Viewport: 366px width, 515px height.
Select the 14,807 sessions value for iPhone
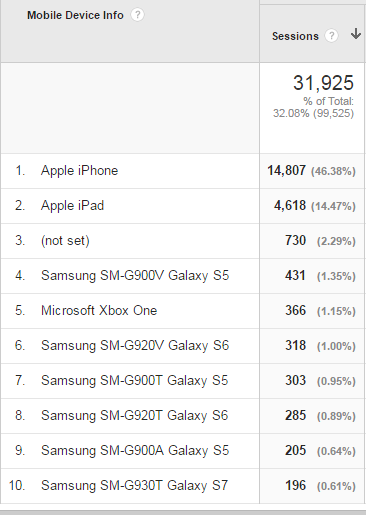(286, 171)
